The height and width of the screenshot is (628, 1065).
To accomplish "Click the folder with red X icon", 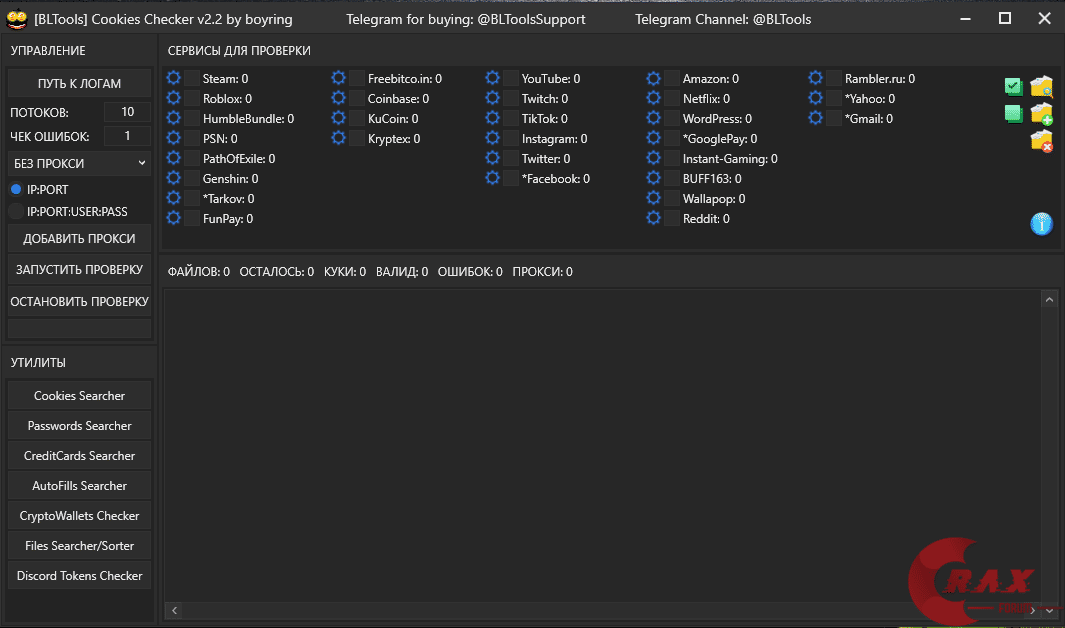I will point(1041,141).
